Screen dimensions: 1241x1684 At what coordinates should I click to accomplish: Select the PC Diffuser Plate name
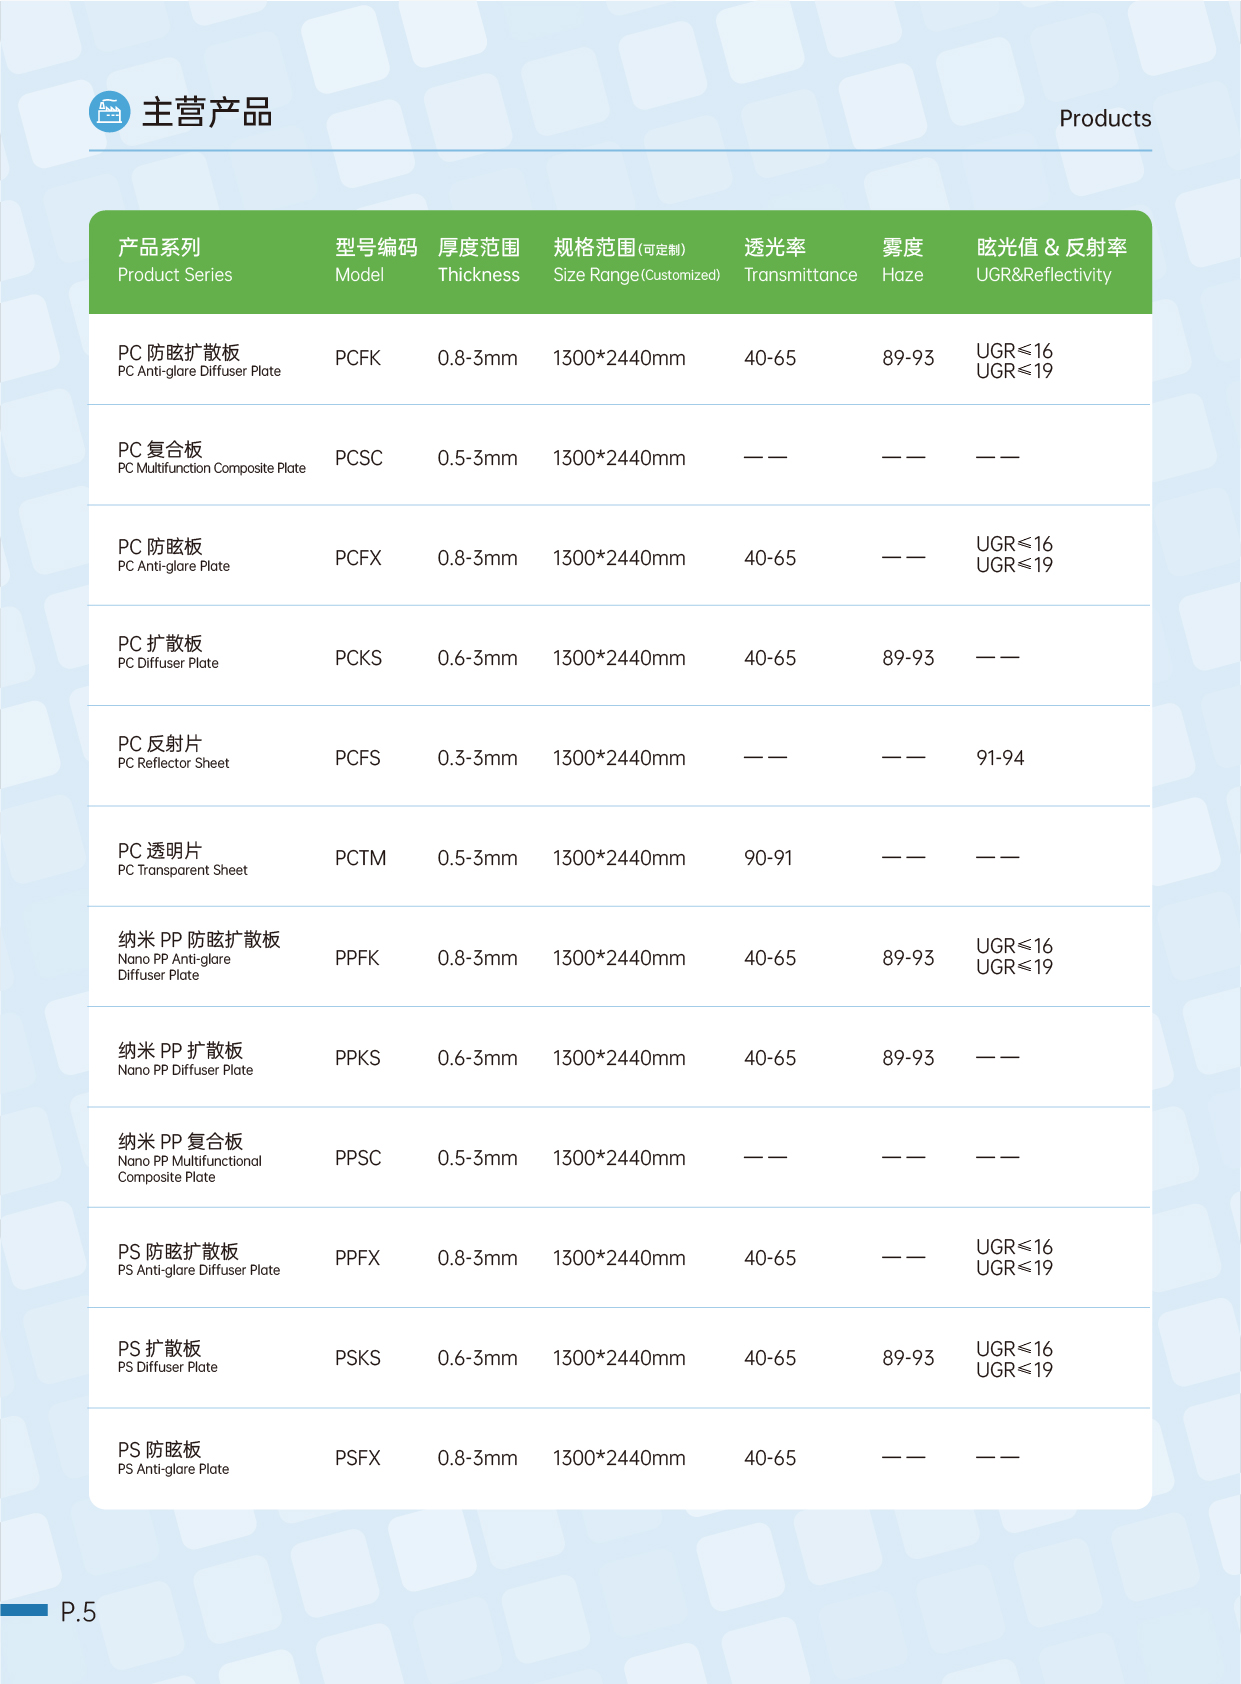pos(168,653)
